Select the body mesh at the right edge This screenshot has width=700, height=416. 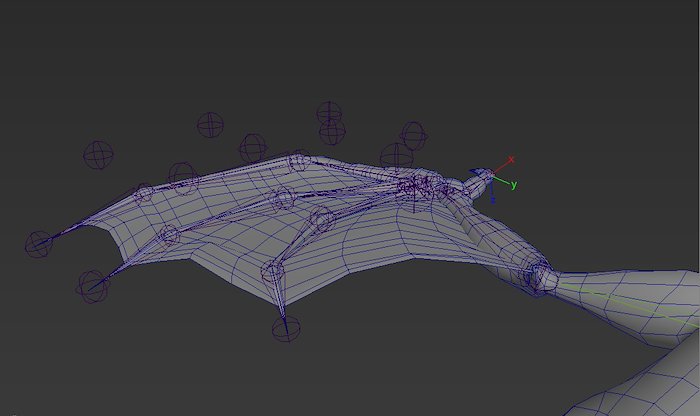click(x=650, y=300)
